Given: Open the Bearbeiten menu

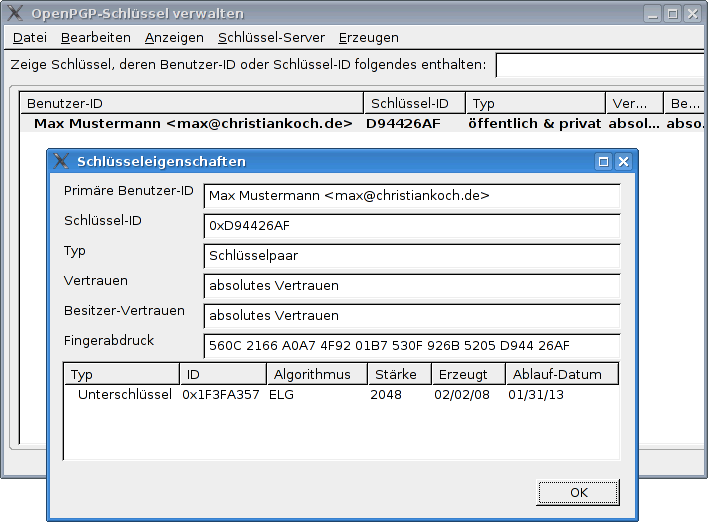Looking at the screenshot, I should coord(95,37).
